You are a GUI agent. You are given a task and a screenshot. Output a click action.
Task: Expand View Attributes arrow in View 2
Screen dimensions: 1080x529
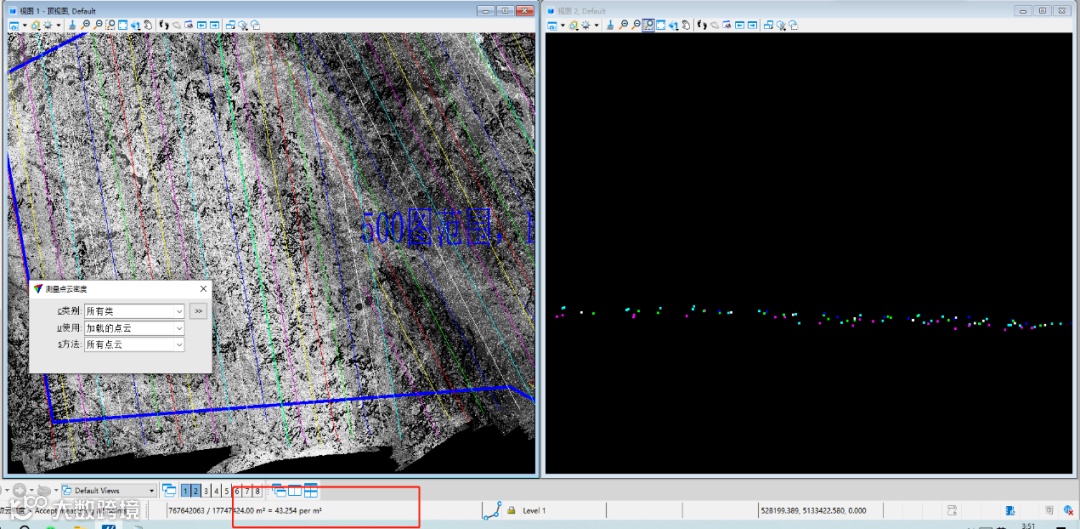(563, 25)
